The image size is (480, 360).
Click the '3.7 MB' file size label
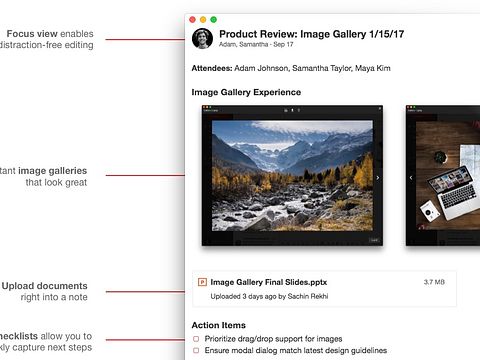pyautogui.click(x=434, y=282)
